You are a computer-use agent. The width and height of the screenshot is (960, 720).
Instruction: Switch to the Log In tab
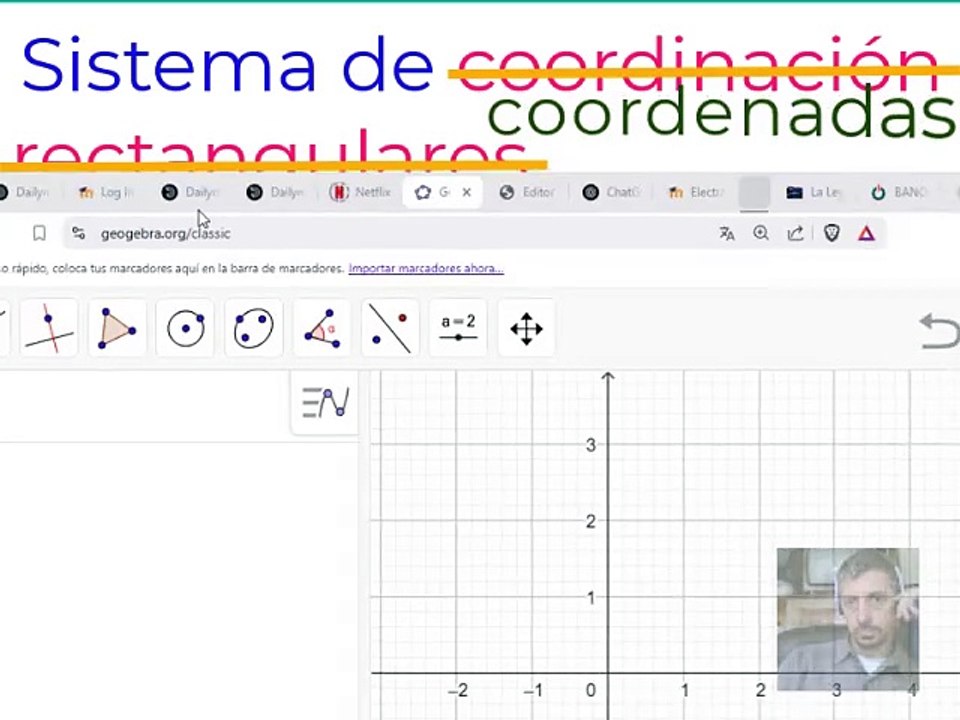point(107,192)
